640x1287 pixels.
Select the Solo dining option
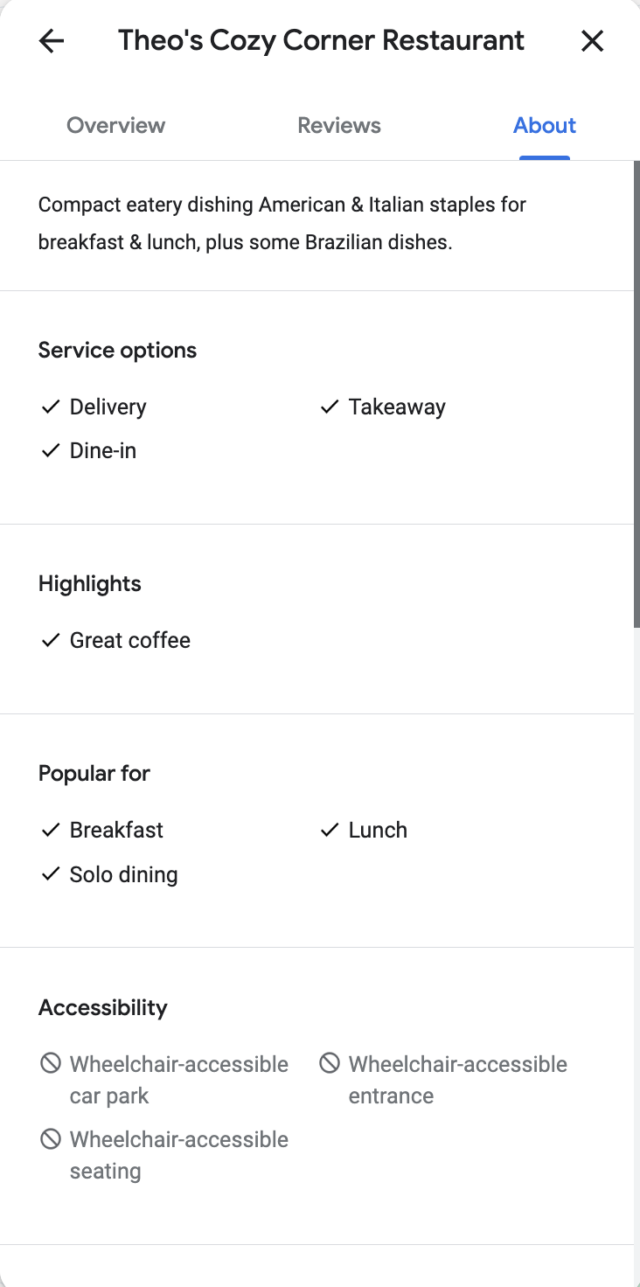[x=123, y=874]
